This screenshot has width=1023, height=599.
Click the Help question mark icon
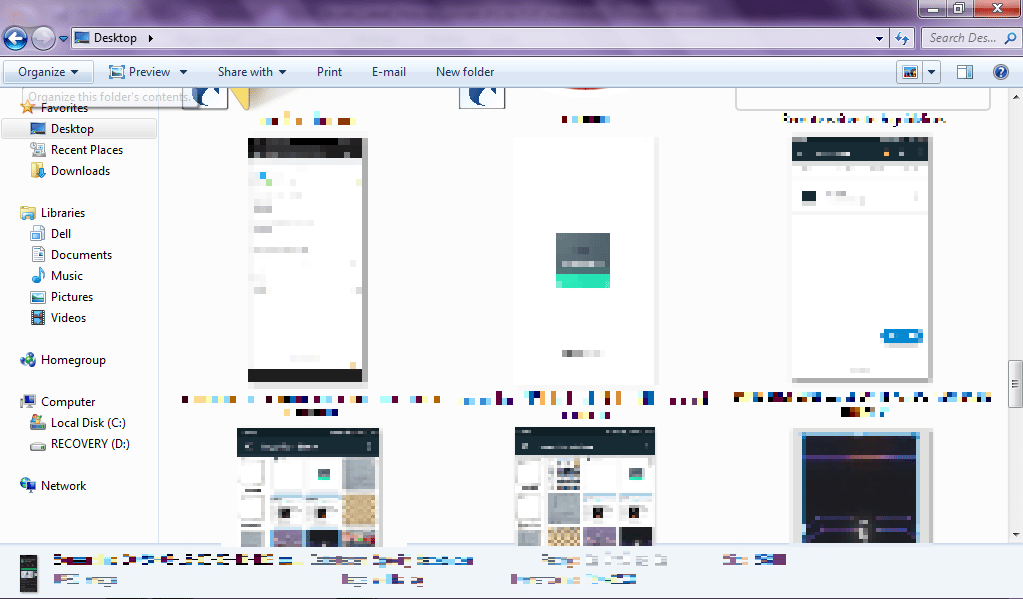tap(1001, 72)
